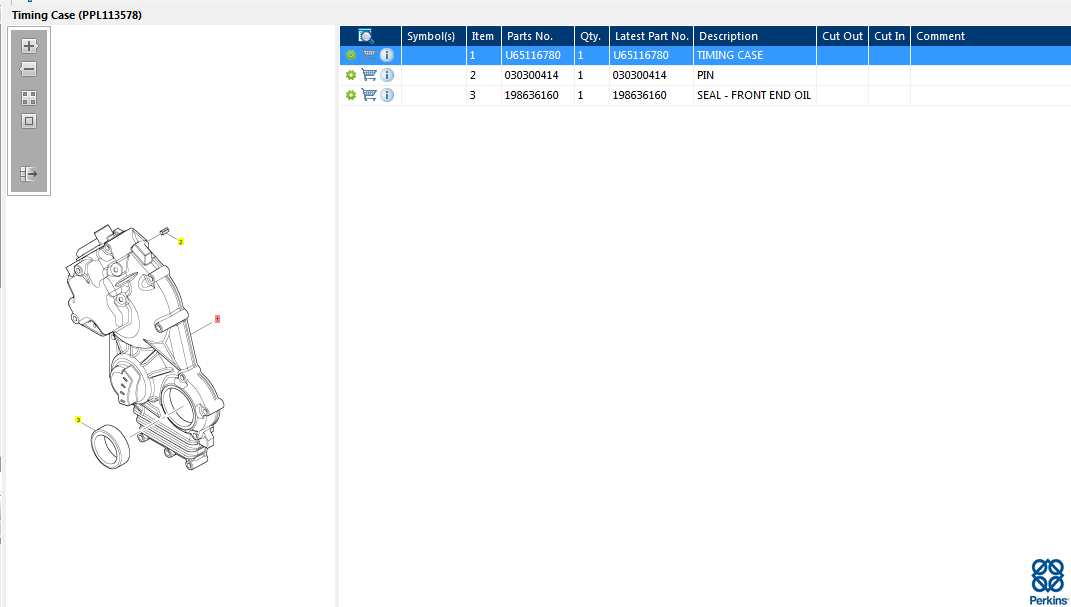Click the single-square fit view icon

pos(29,121)
